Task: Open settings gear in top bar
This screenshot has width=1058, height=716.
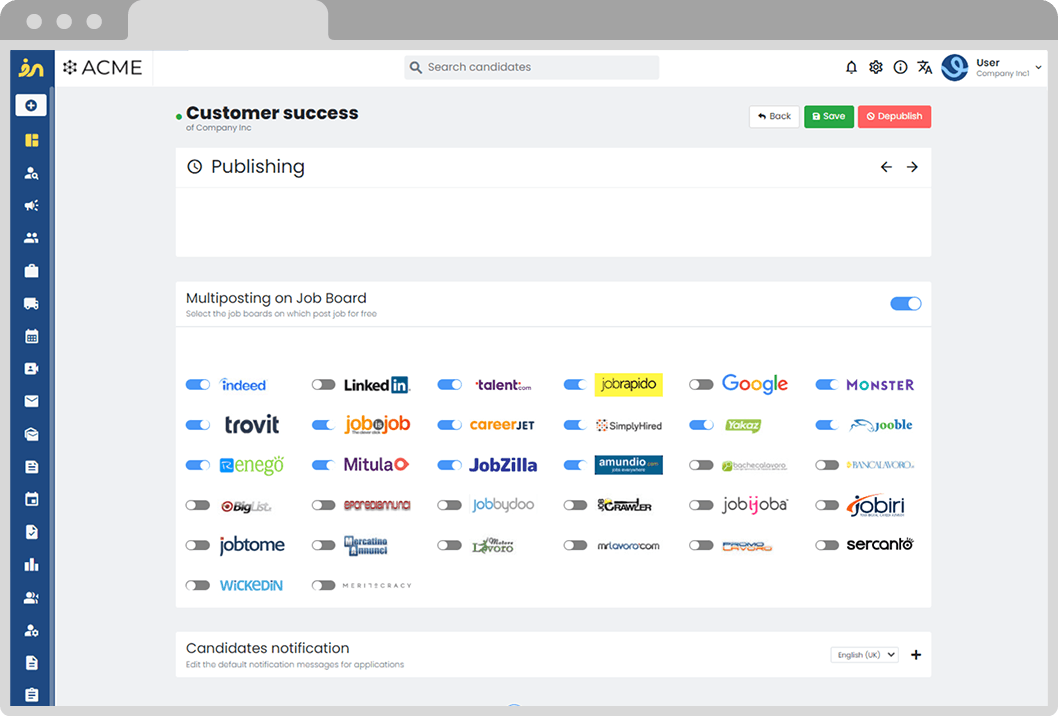Action: click(x=876, y=67)
